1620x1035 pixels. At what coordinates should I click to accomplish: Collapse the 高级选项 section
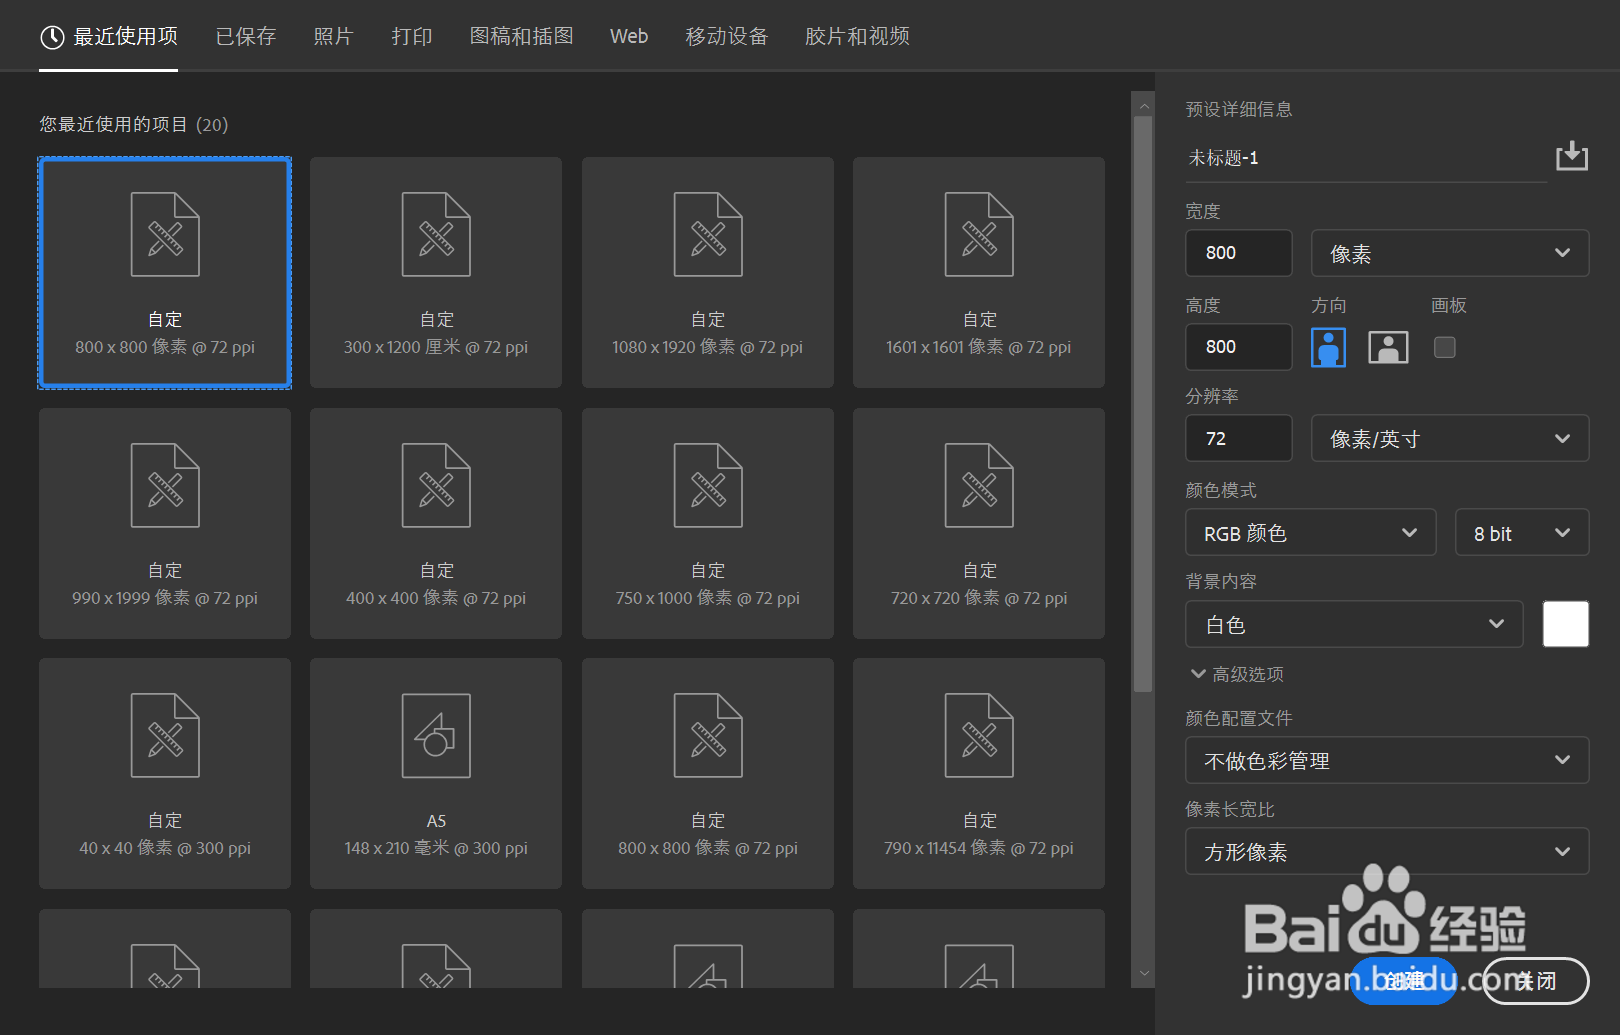[1237, 674]
